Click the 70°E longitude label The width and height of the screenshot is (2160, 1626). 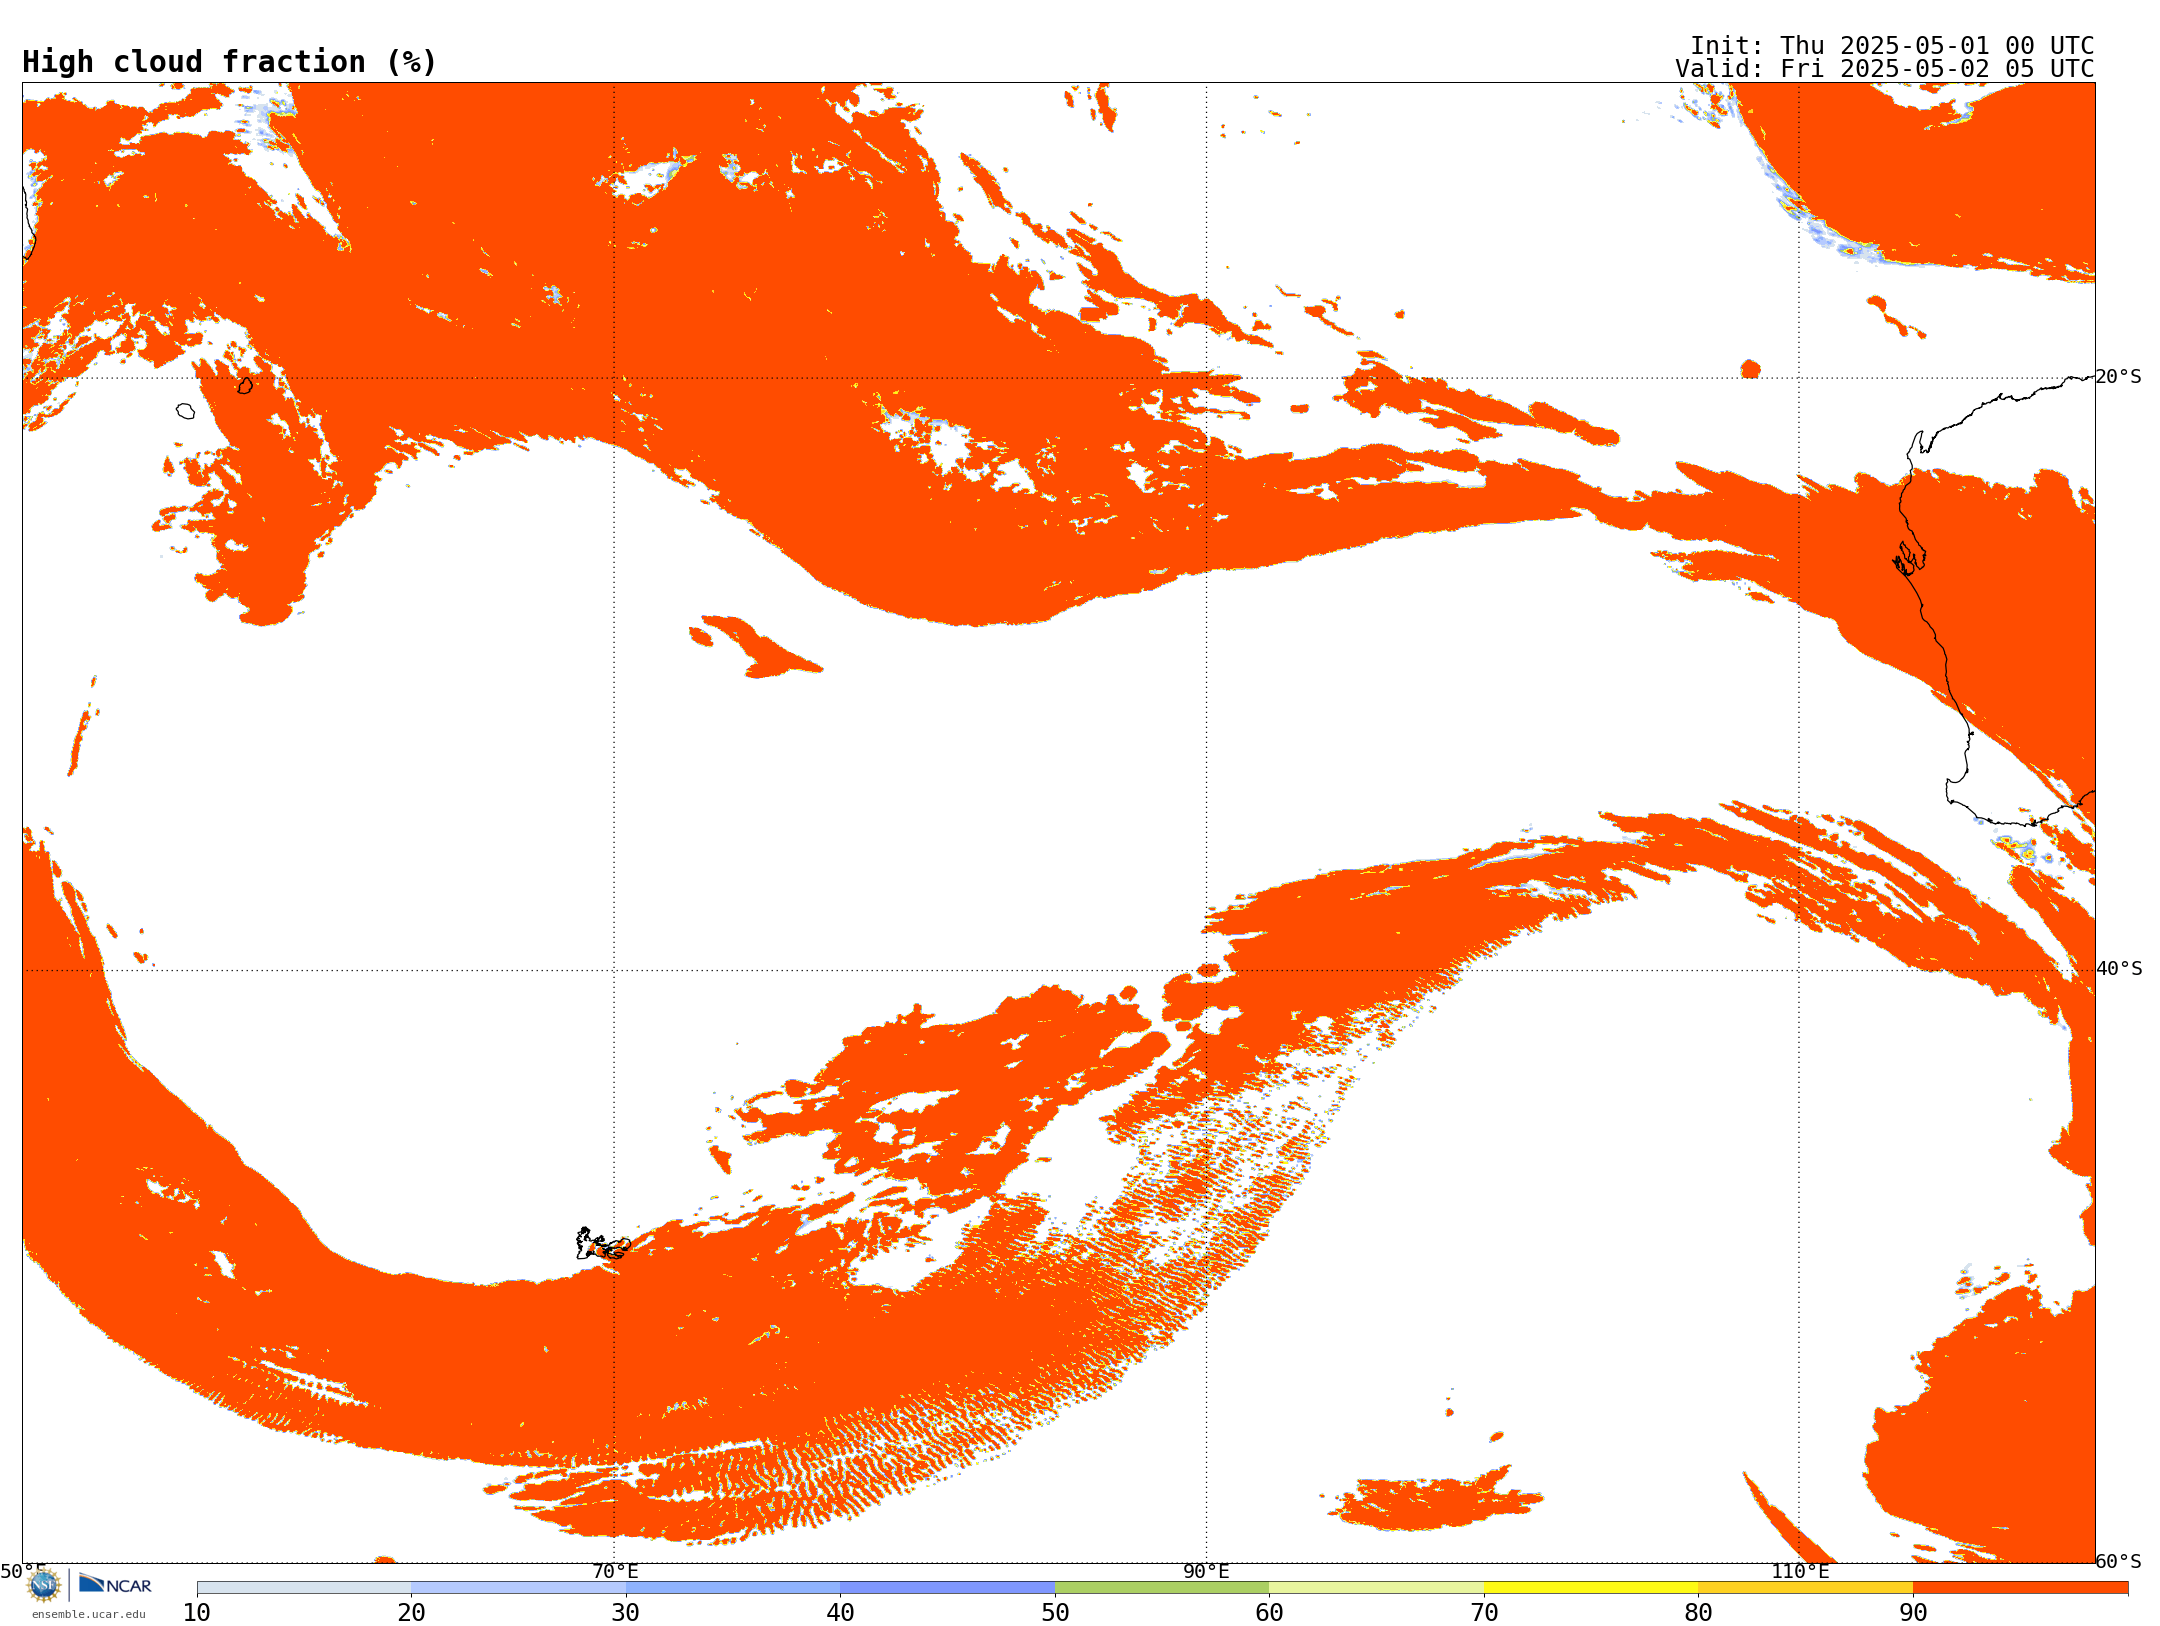click(615, 1571)
